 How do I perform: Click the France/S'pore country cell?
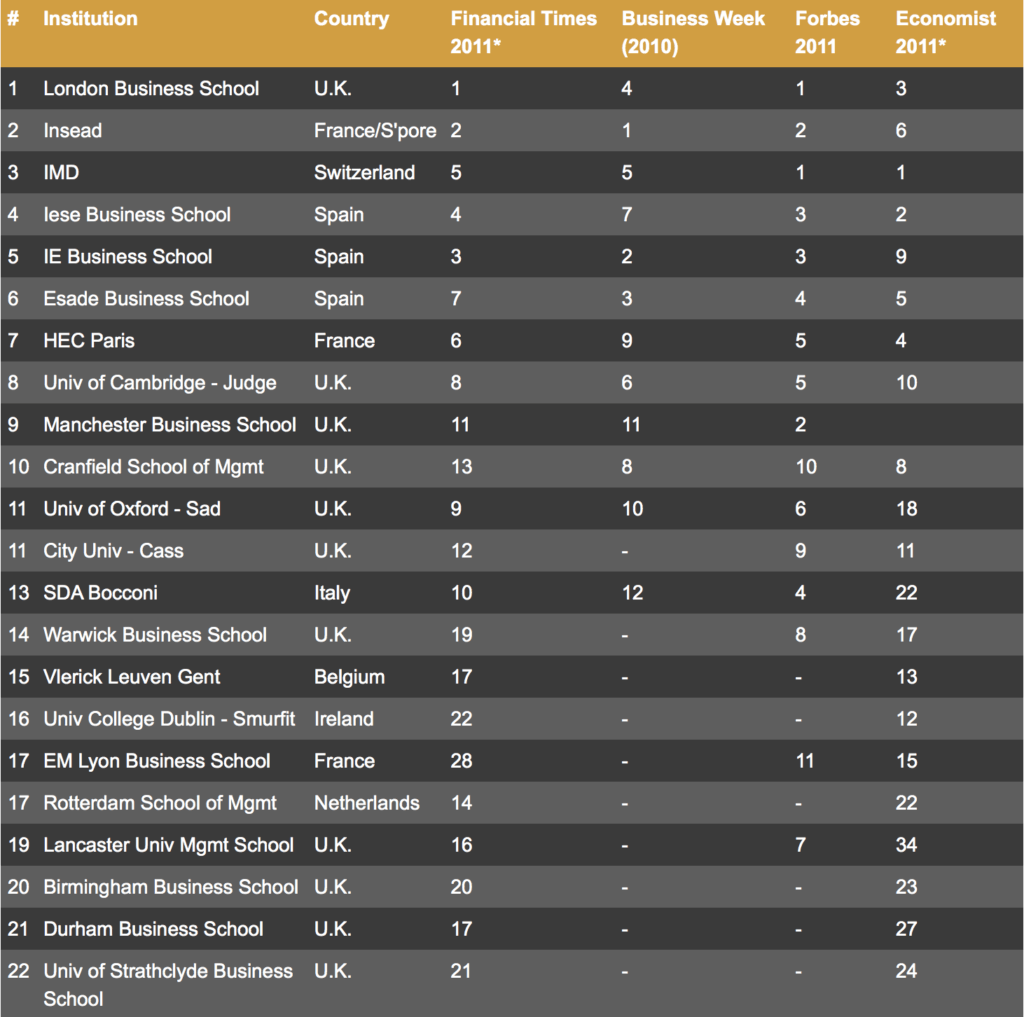pyautogui.click(x=375, y=131)
